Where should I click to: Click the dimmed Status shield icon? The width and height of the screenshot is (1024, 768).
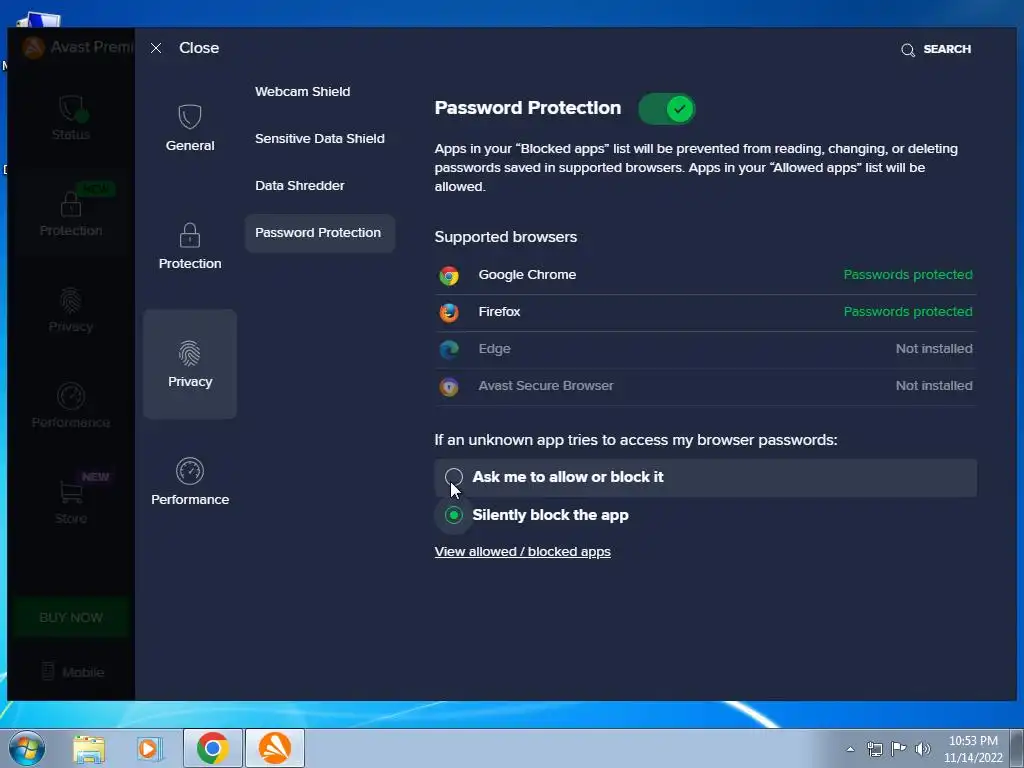click(x=71, y=108)
